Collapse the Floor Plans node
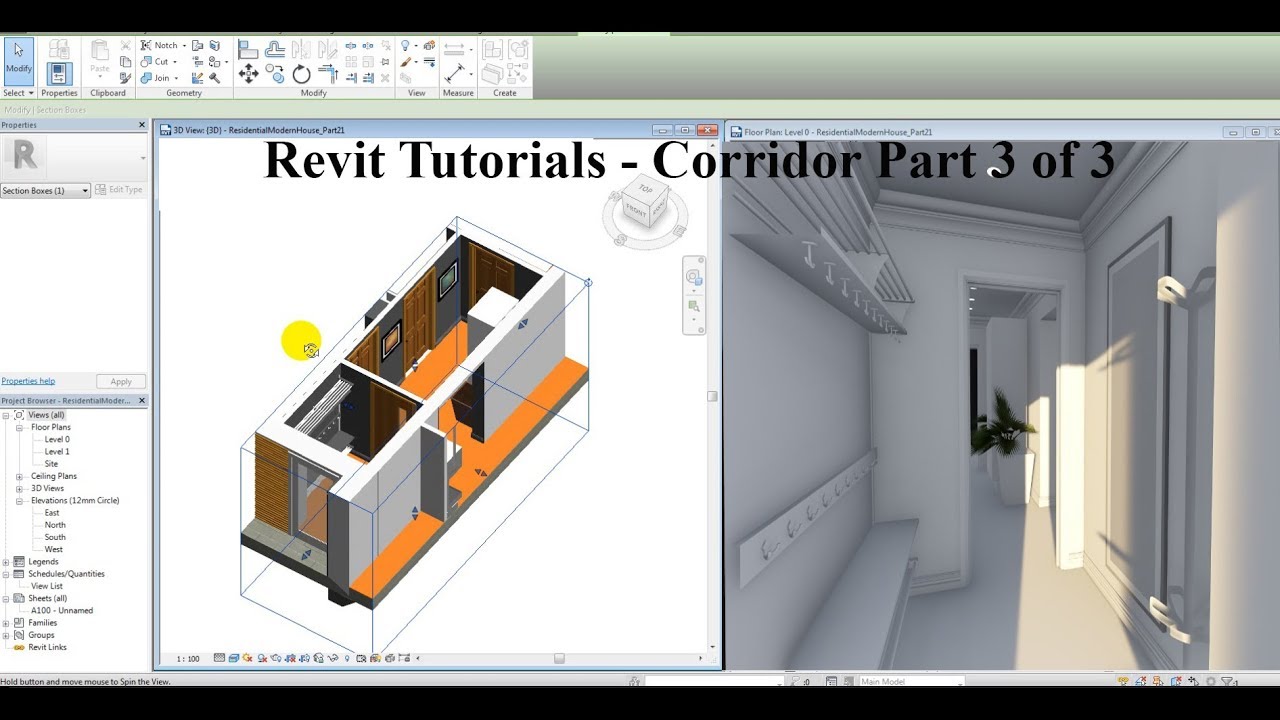 coord(19,427)
